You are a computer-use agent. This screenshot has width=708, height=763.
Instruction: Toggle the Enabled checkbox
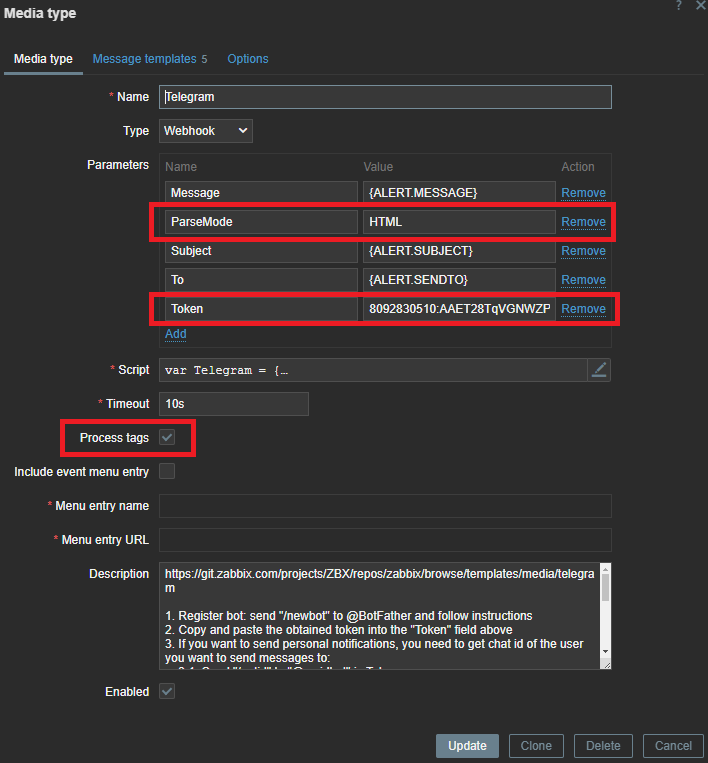point(167,691)
